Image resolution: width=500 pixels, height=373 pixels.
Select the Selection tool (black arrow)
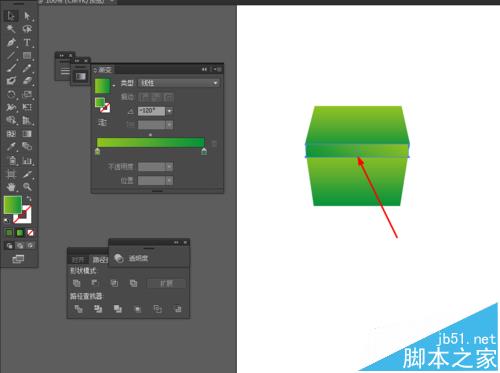pyautogui.click(x=11, y=16)
